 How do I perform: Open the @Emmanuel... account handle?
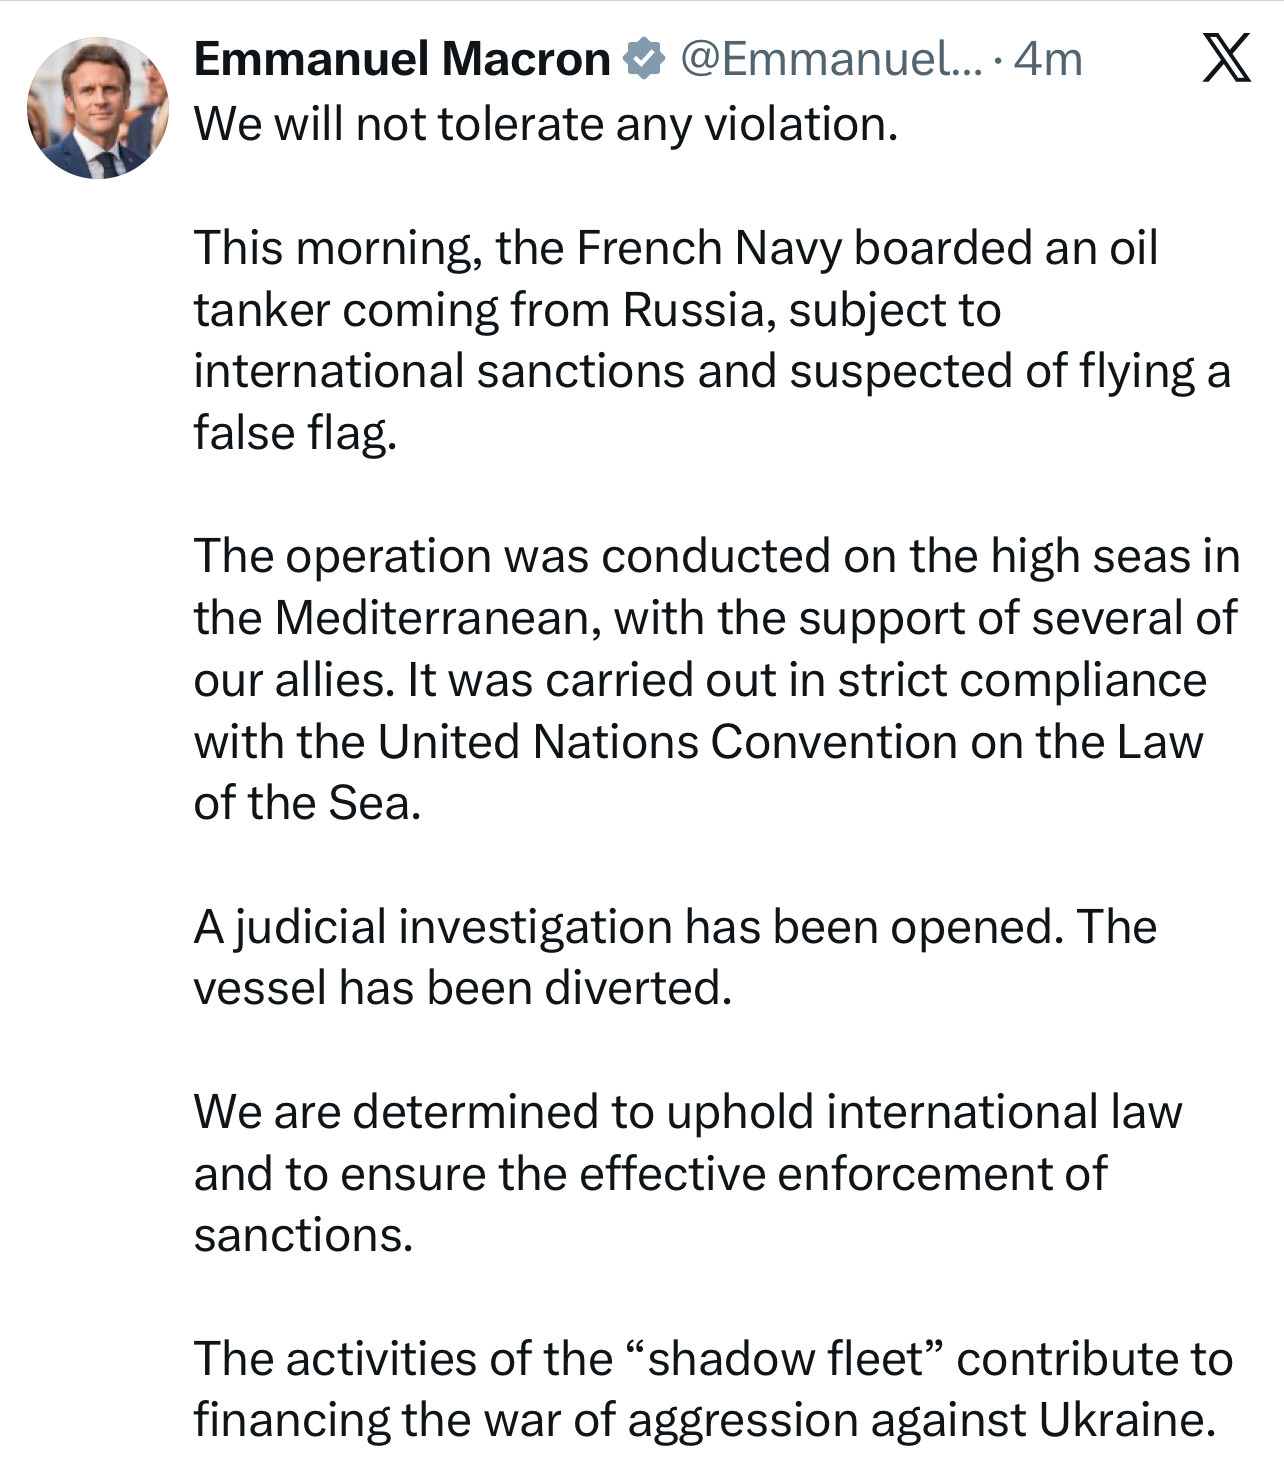[830, 59]
